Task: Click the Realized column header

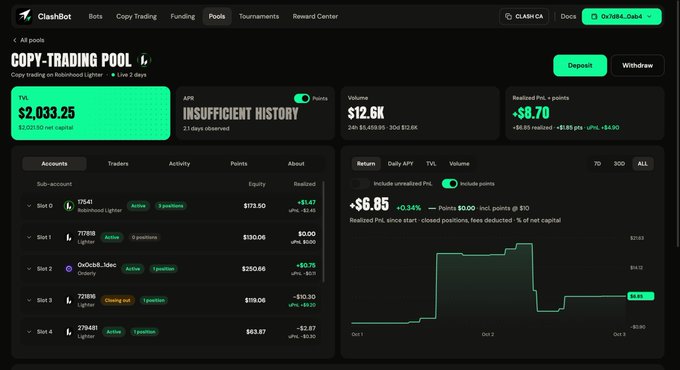Action: point(304,184)
